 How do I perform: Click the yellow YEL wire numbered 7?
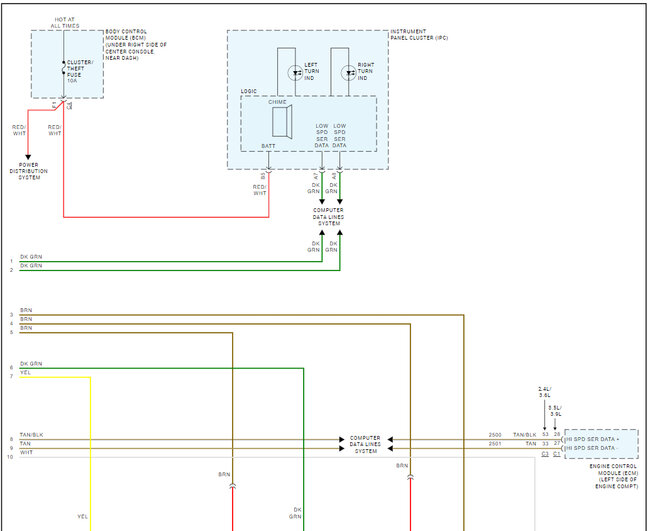click(55, 377)
